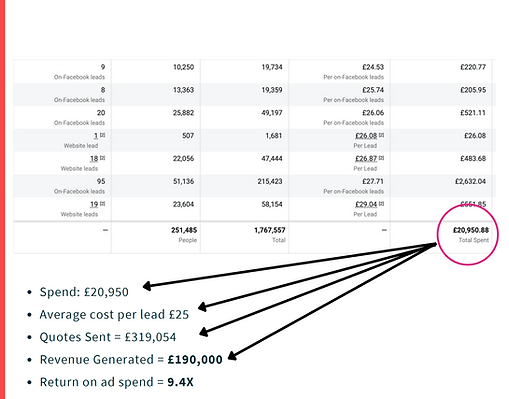Click the footnote icon beside result 19
The image size is (509, 399).
click(102, 204)
